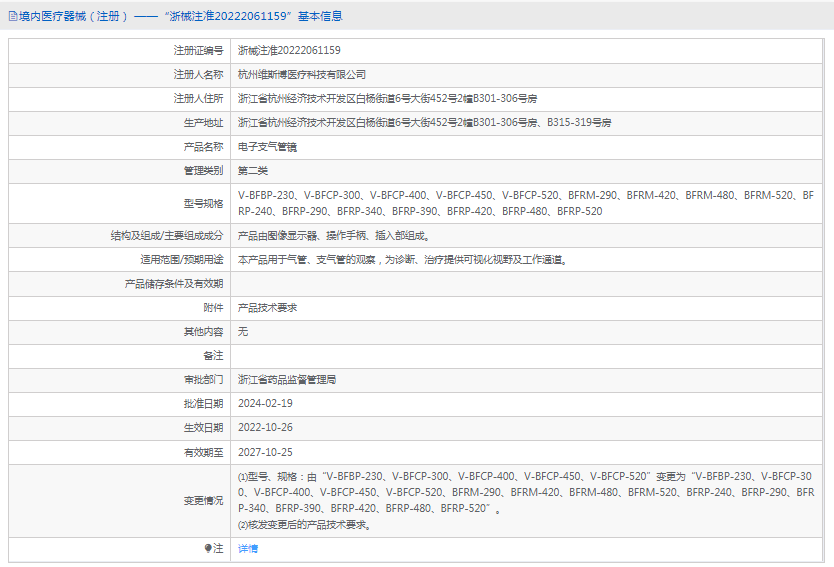Select registrant name 杭州维斯博医疗科技有限公司
Image resolution: width=834 pixels, height=567 pixels.
(302, 74)
